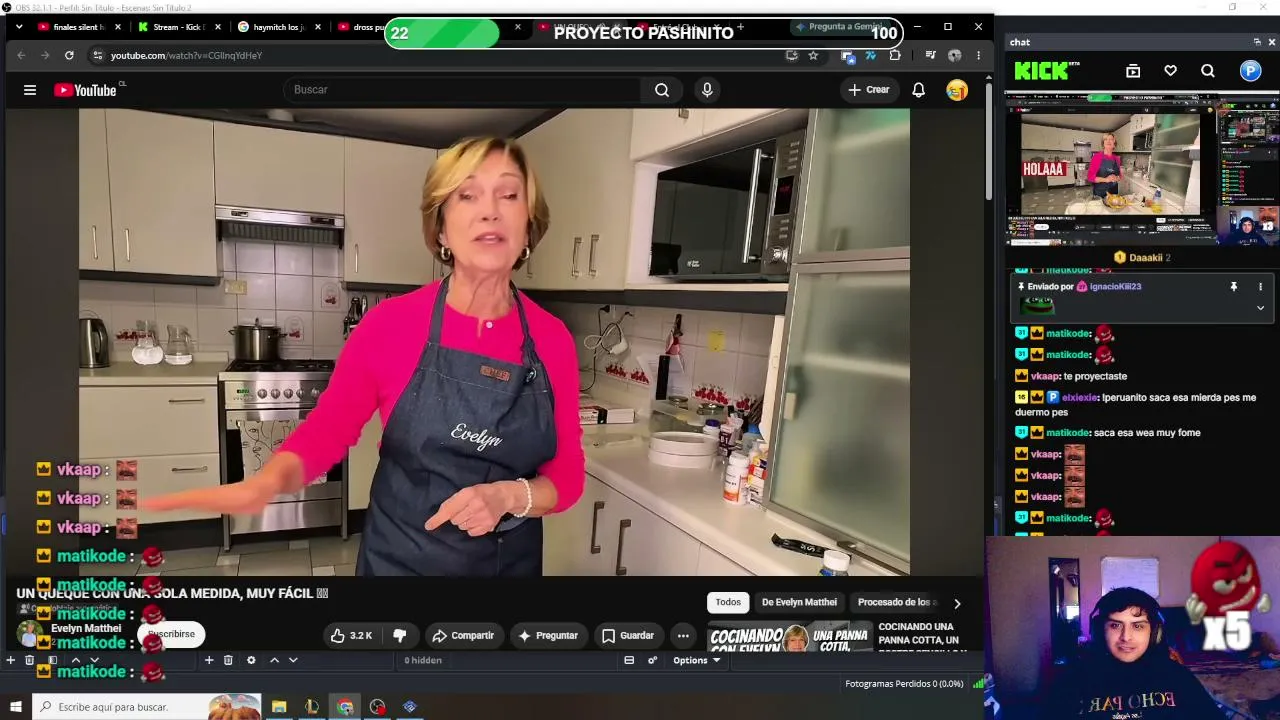The height and width of the screenshot is (720, 1280).
Task: Add a new OBS source
Action: click(x=209, y=660)
